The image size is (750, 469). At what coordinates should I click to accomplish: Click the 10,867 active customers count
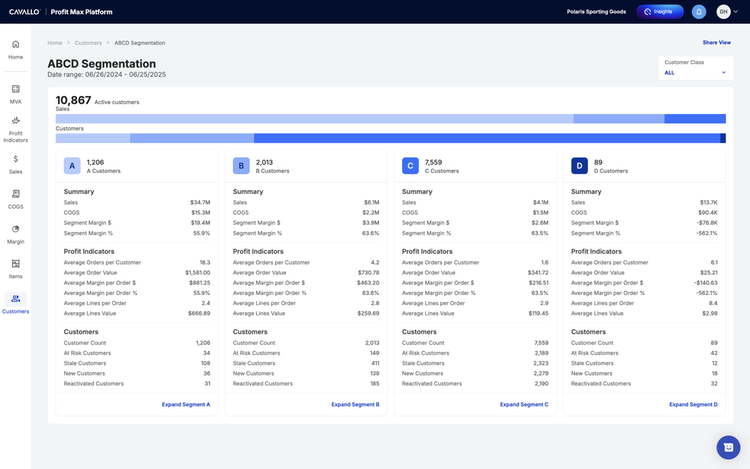(x=73, y=100)
